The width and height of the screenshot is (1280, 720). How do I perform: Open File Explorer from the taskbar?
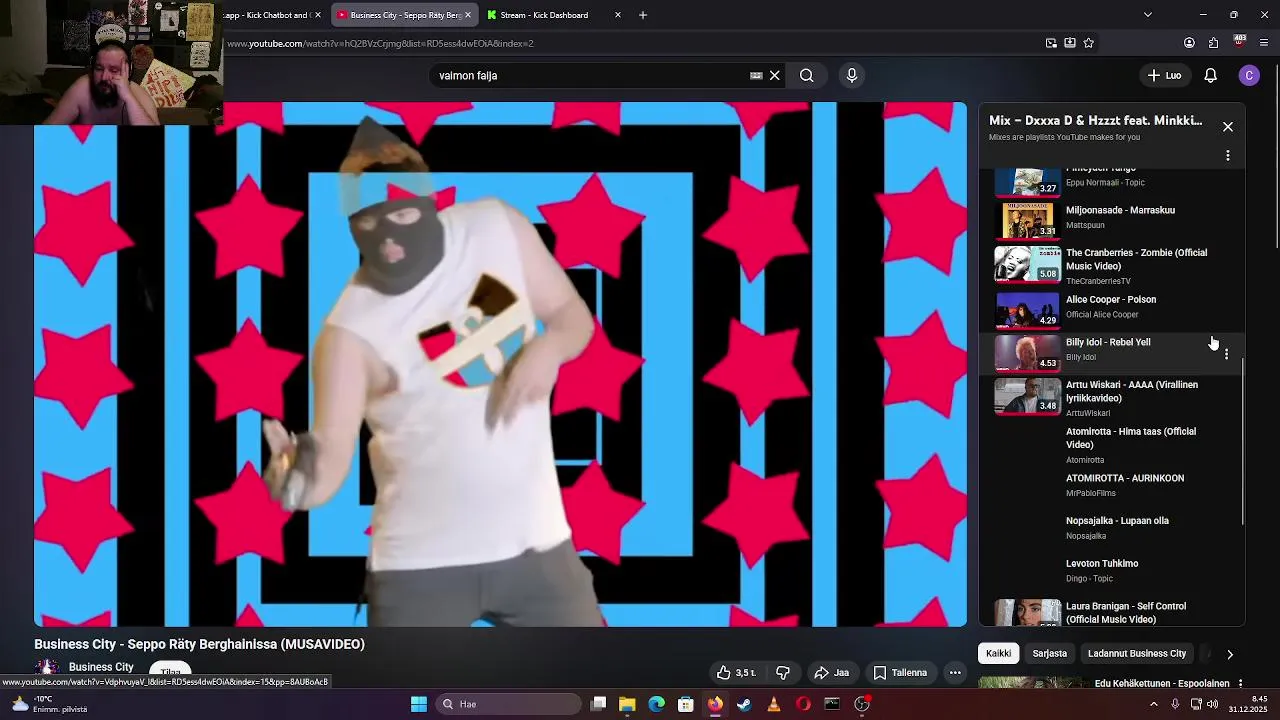(627, 704)
